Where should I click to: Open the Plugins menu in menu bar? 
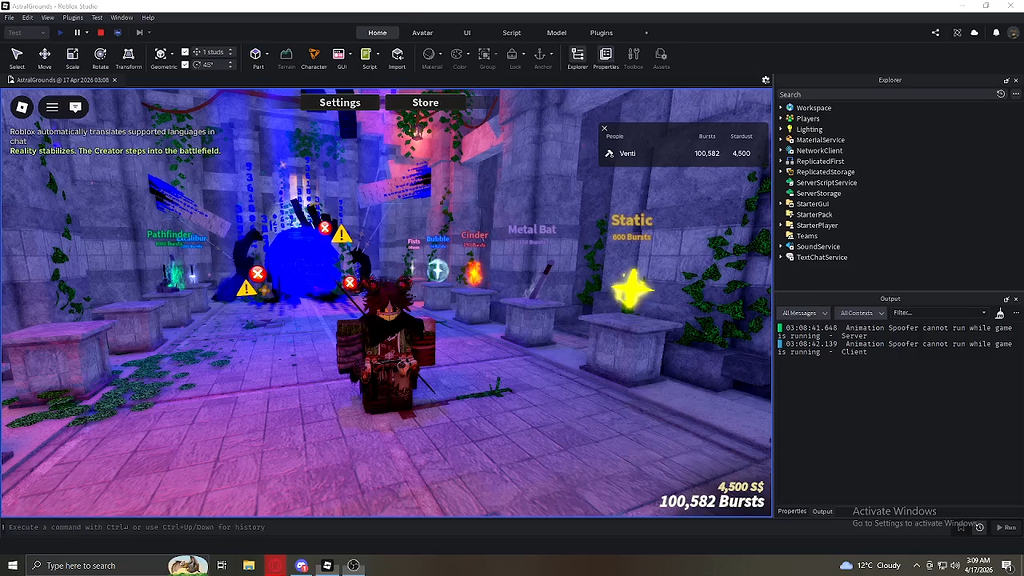(72, 18)
